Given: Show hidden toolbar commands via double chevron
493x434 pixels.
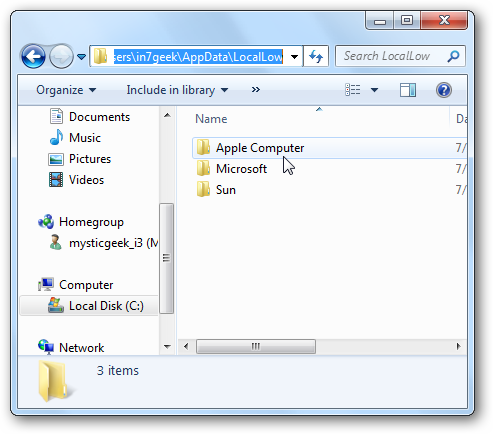Looking at the screenshot, I should [256, 90].
